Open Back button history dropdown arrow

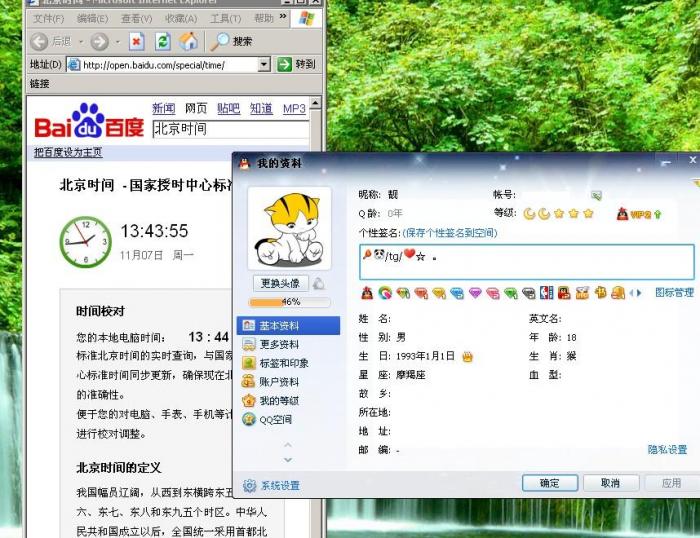click(81, 42)
